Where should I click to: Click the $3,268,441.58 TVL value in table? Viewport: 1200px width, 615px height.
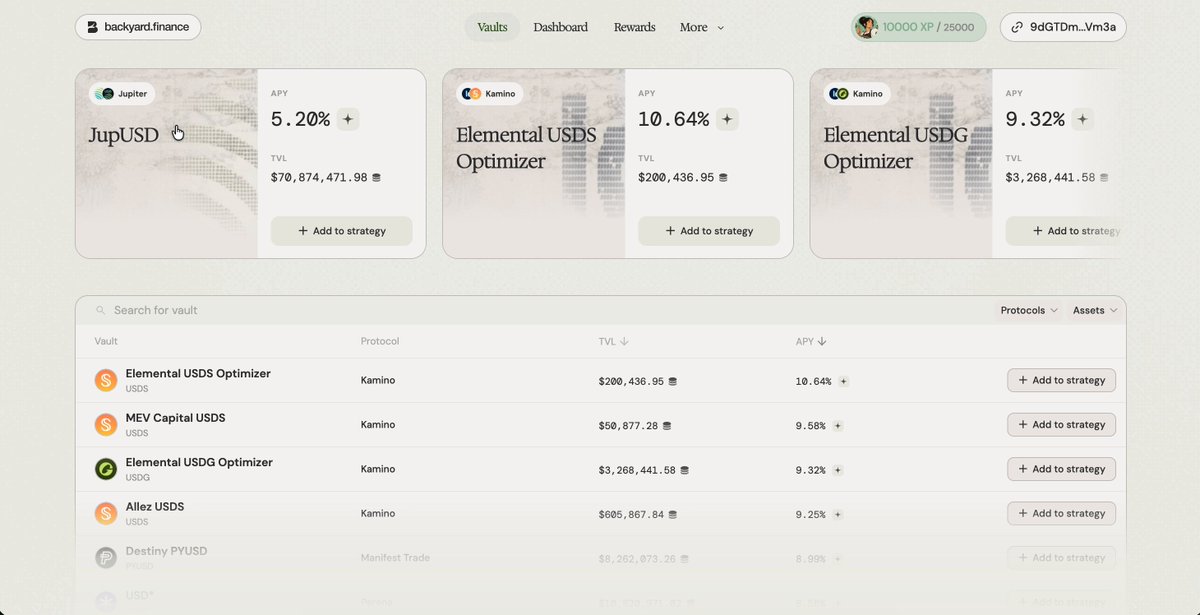[637, 469]
